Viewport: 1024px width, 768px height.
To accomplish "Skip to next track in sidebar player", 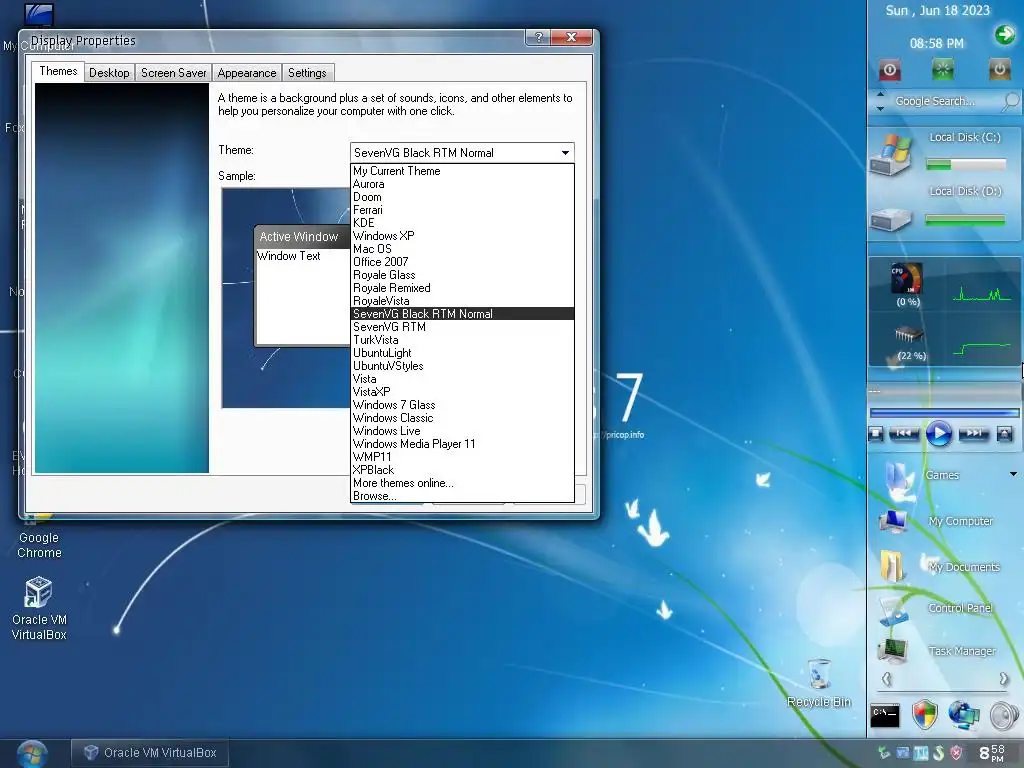I will [973, 433].
